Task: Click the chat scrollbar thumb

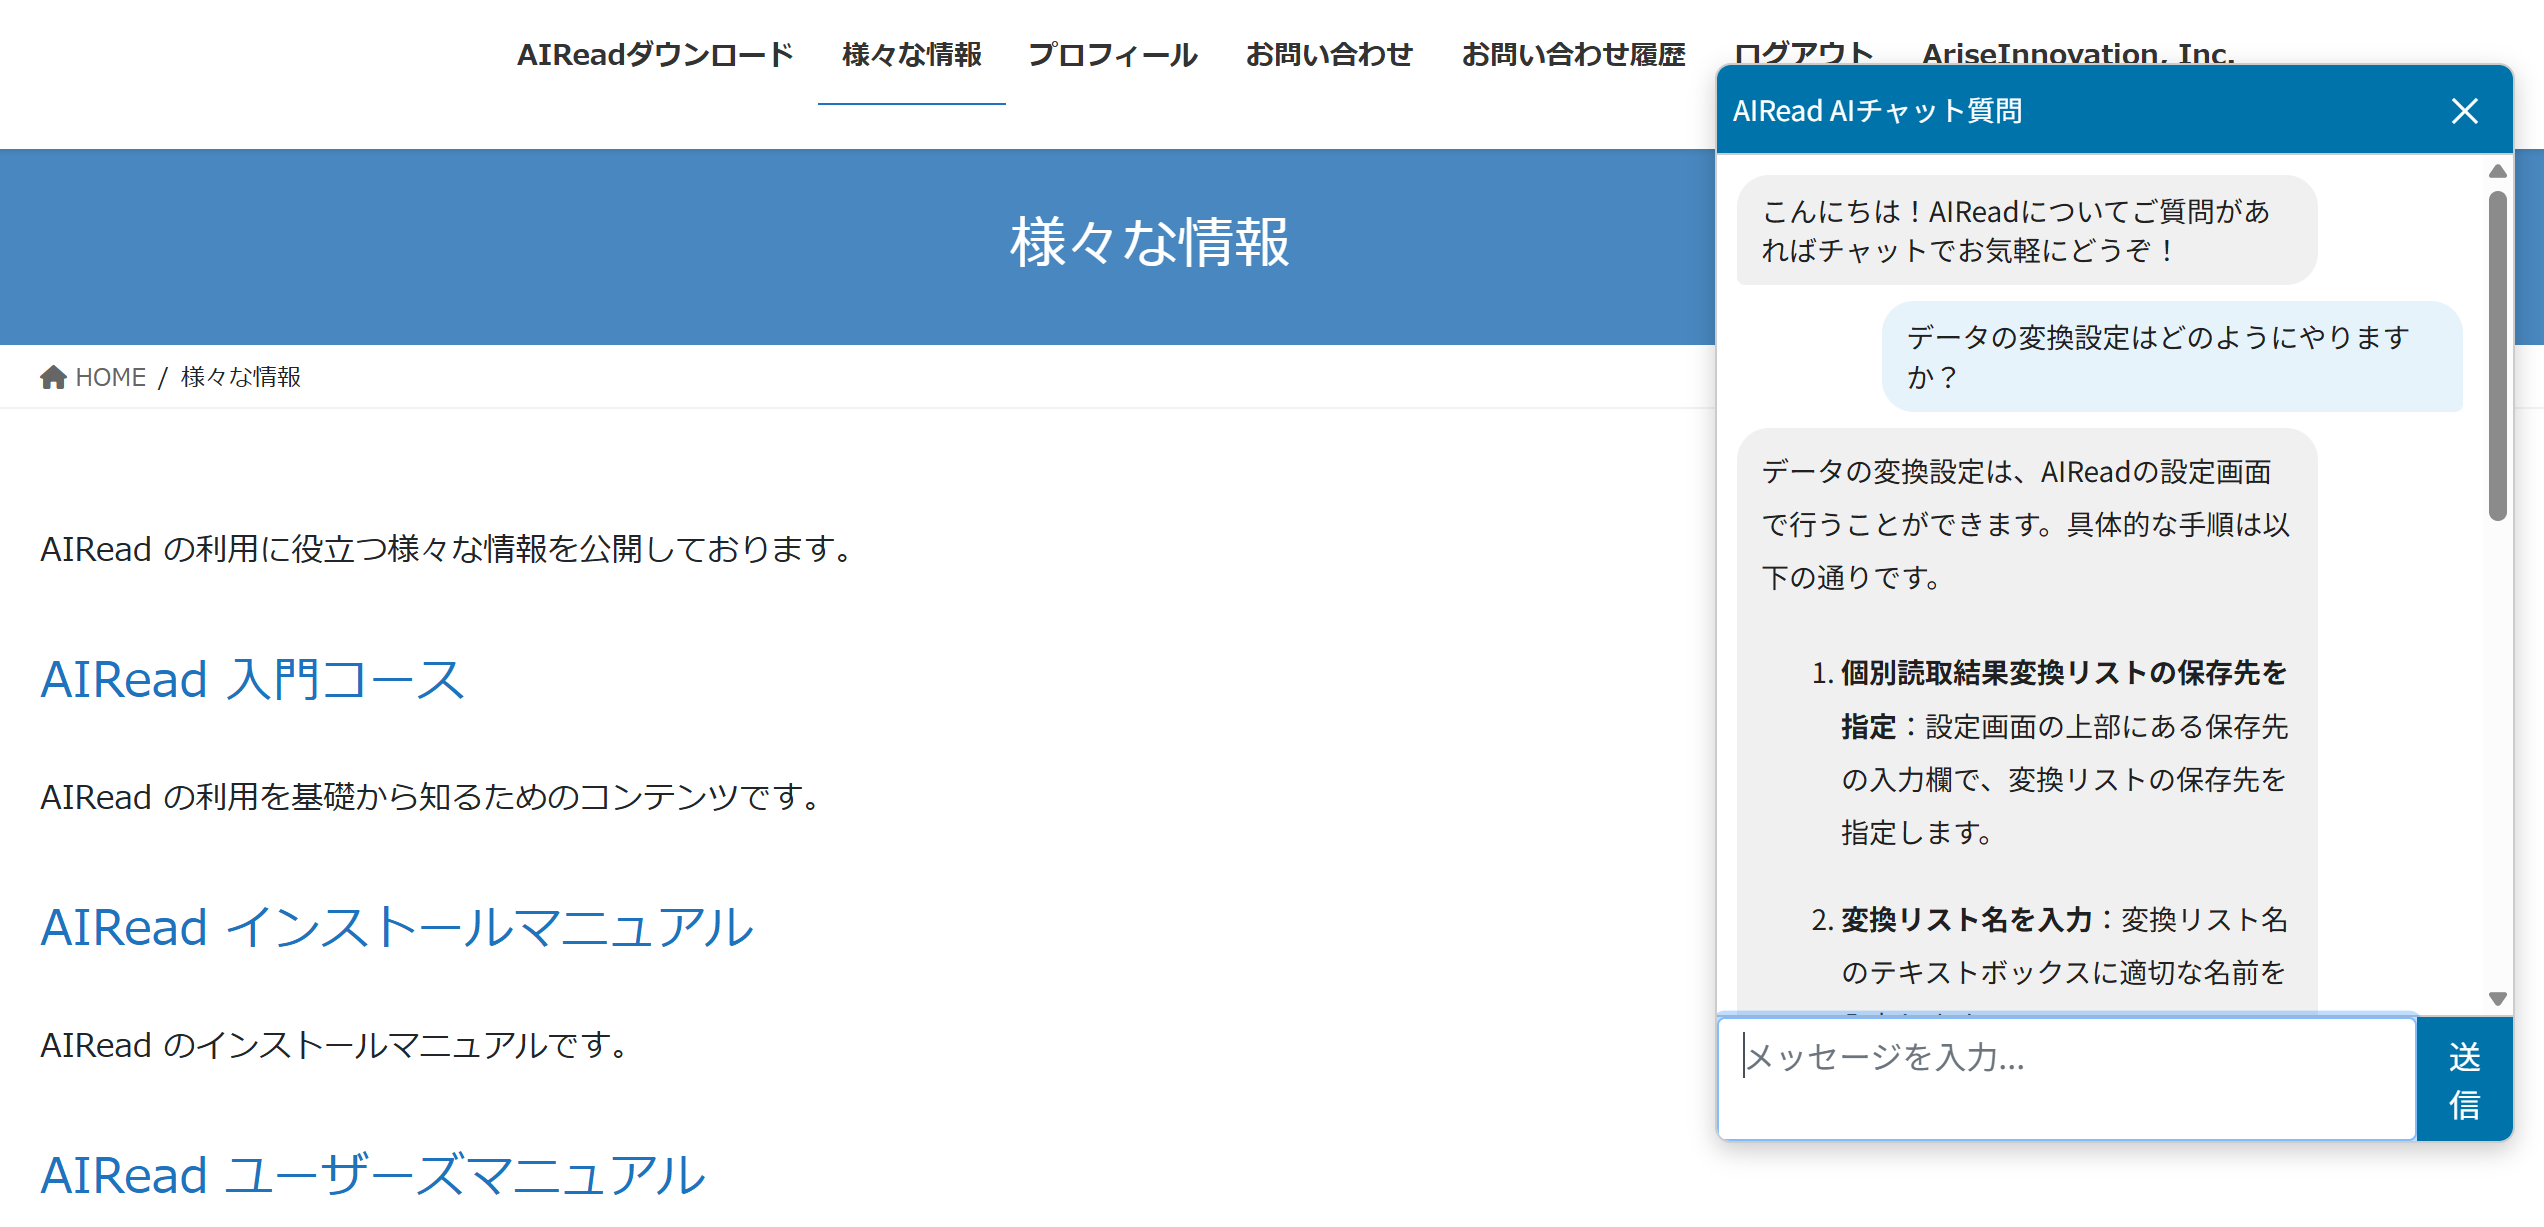Action: pyautogui.click(x=2497, y=355)
